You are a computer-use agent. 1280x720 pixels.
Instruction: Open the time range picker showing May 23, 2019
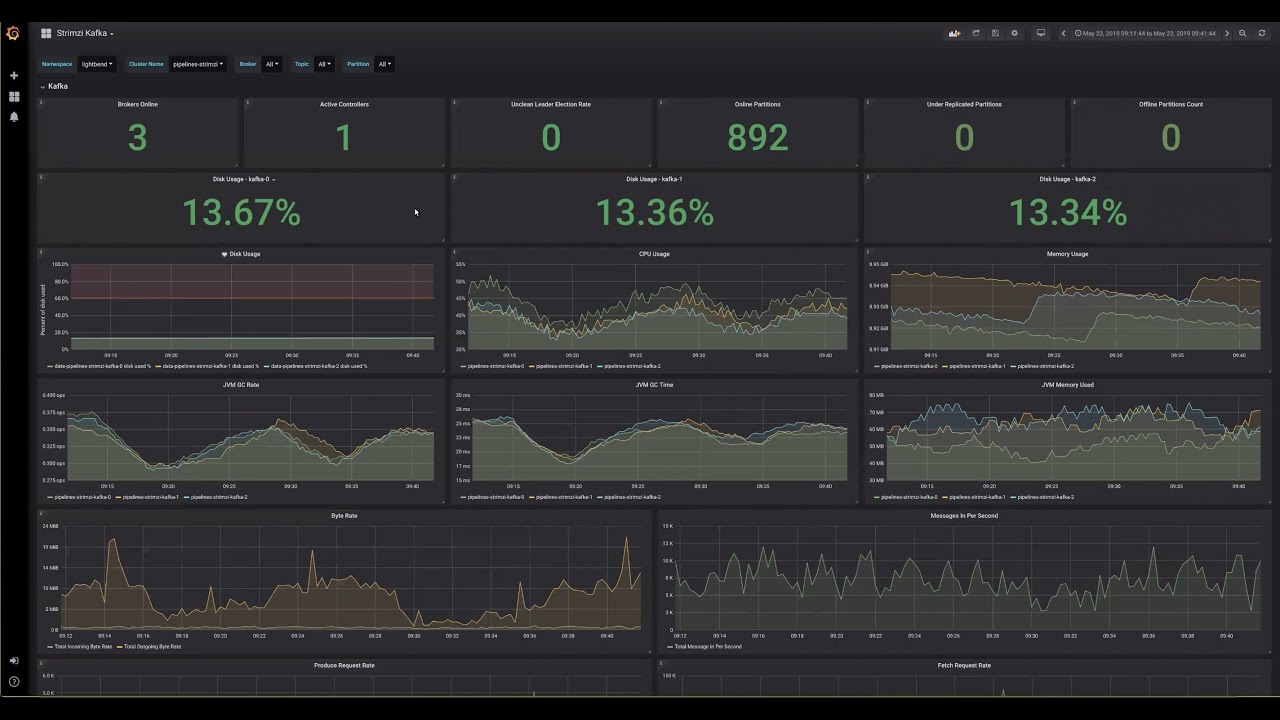[1145, 33]
